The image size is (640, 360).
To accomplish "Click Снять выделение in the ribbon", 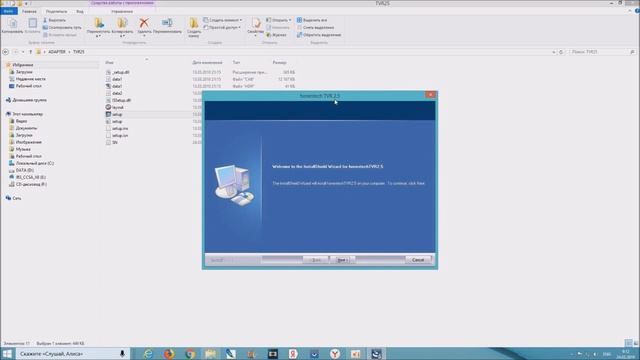I will (315, 27).
